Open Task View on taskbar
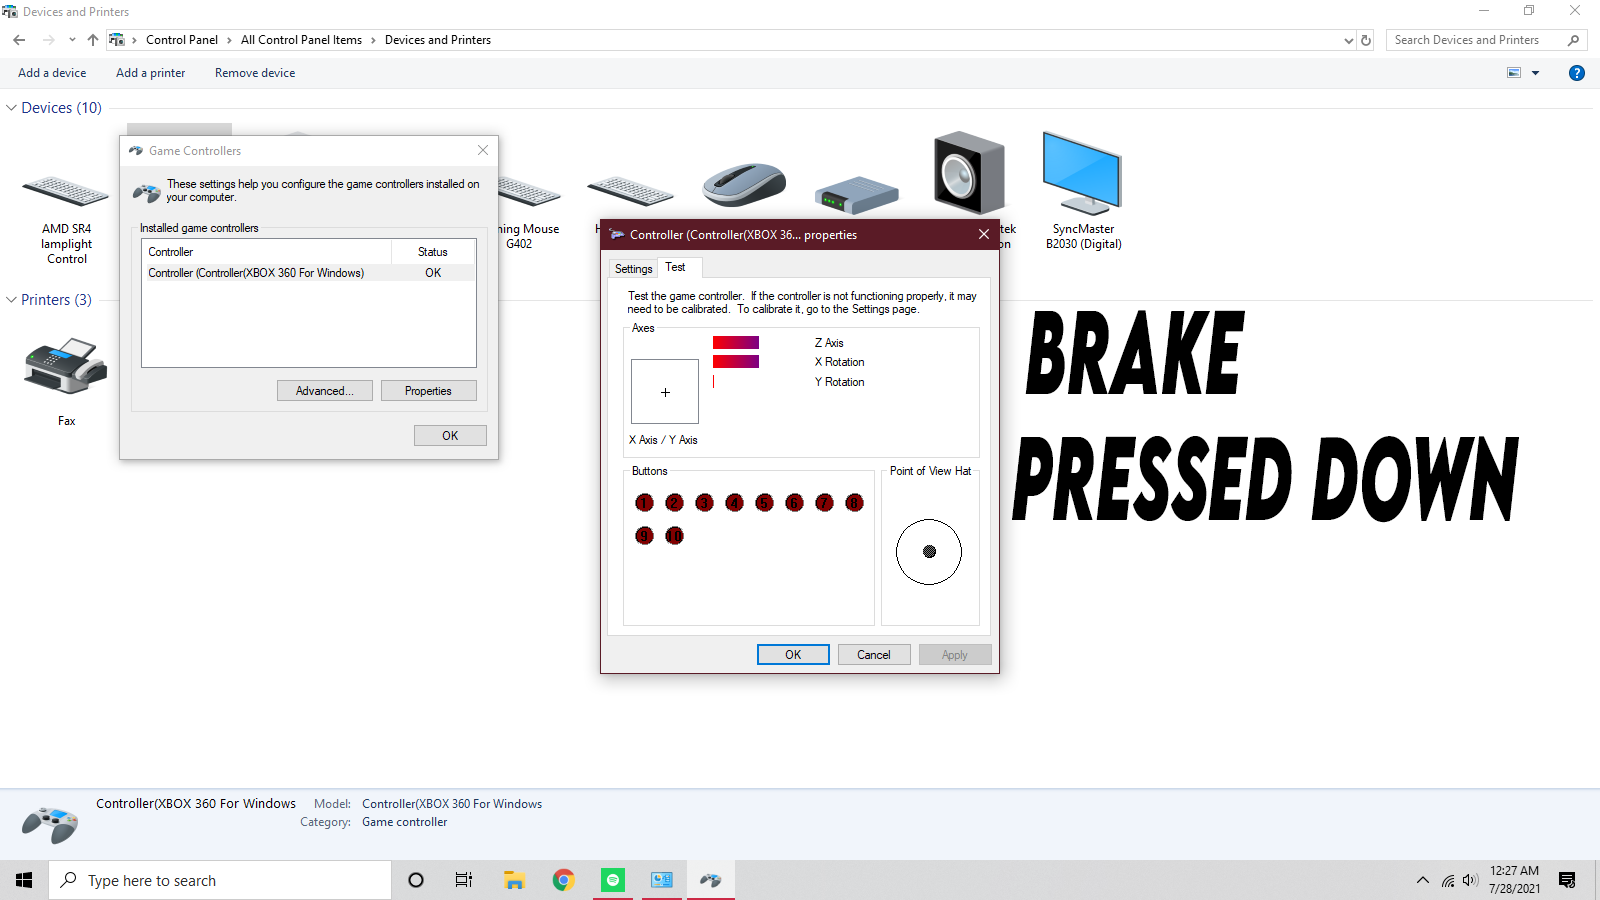 [464, 880]
